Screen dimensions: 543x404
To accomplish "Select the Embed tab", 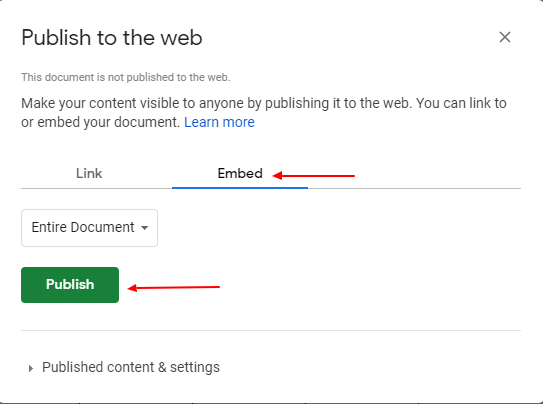I will [x=240, y=173].
